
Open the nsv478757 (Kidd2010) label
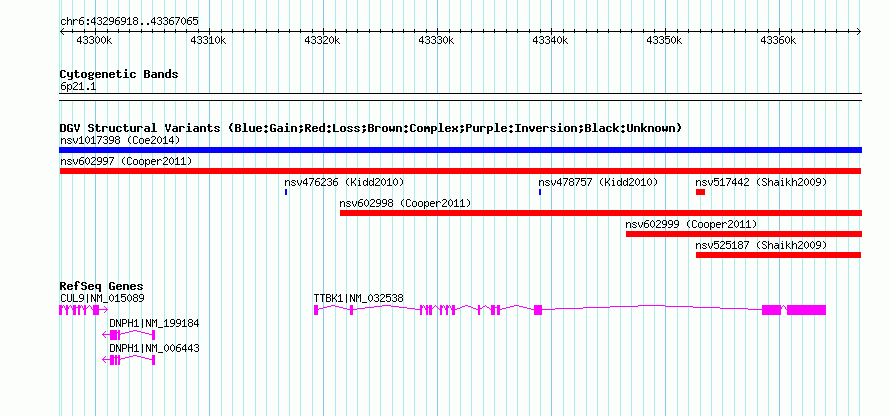click(598, 182)
